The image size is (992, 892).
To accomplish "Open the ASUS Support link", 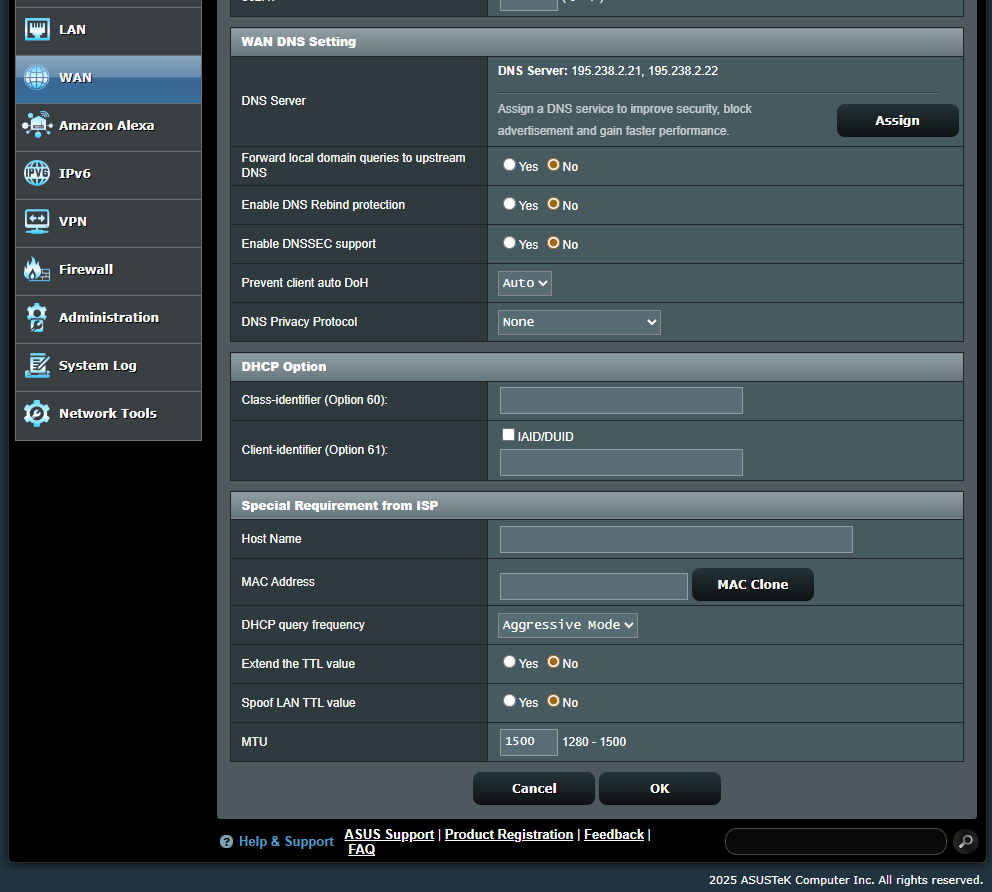I will click(x=389, y=834).
